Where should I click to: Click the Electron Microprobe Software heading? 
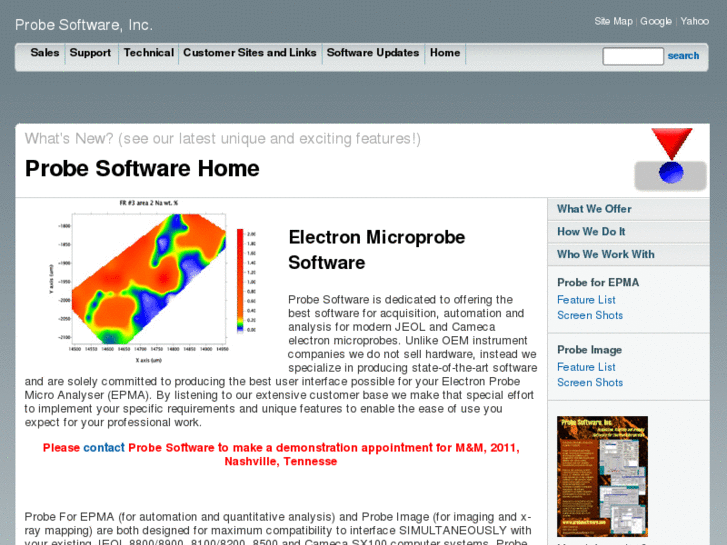click(376, 250)
